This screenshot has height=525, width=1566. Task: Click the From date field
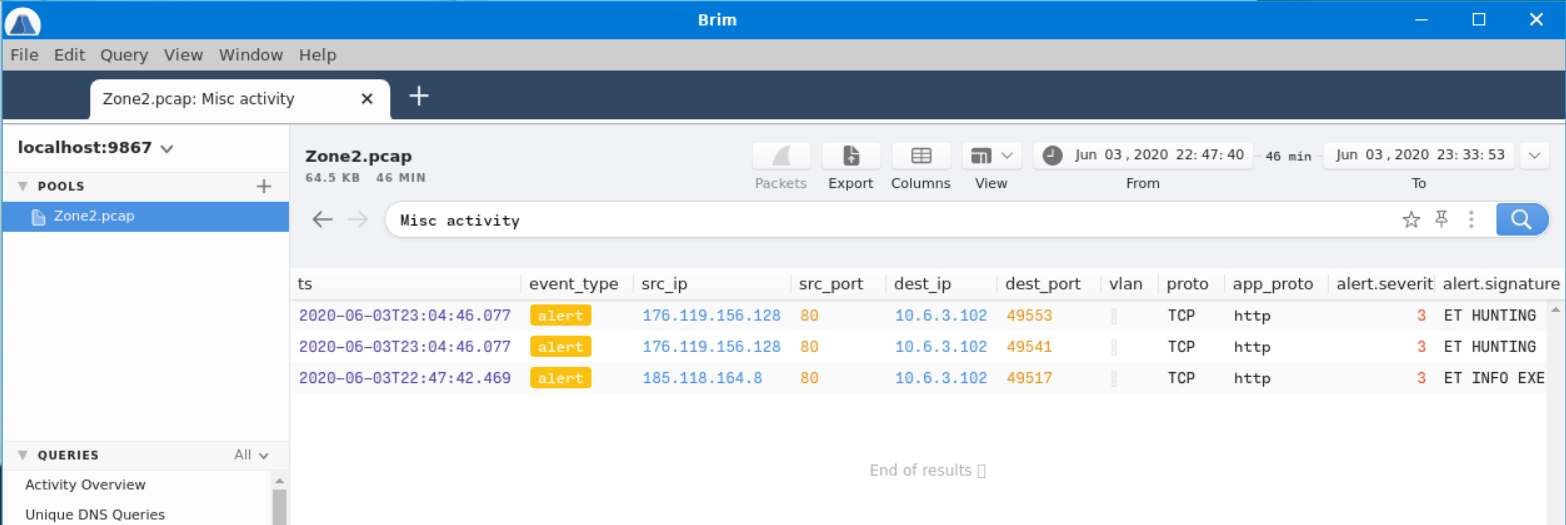tap(1143, 155)
